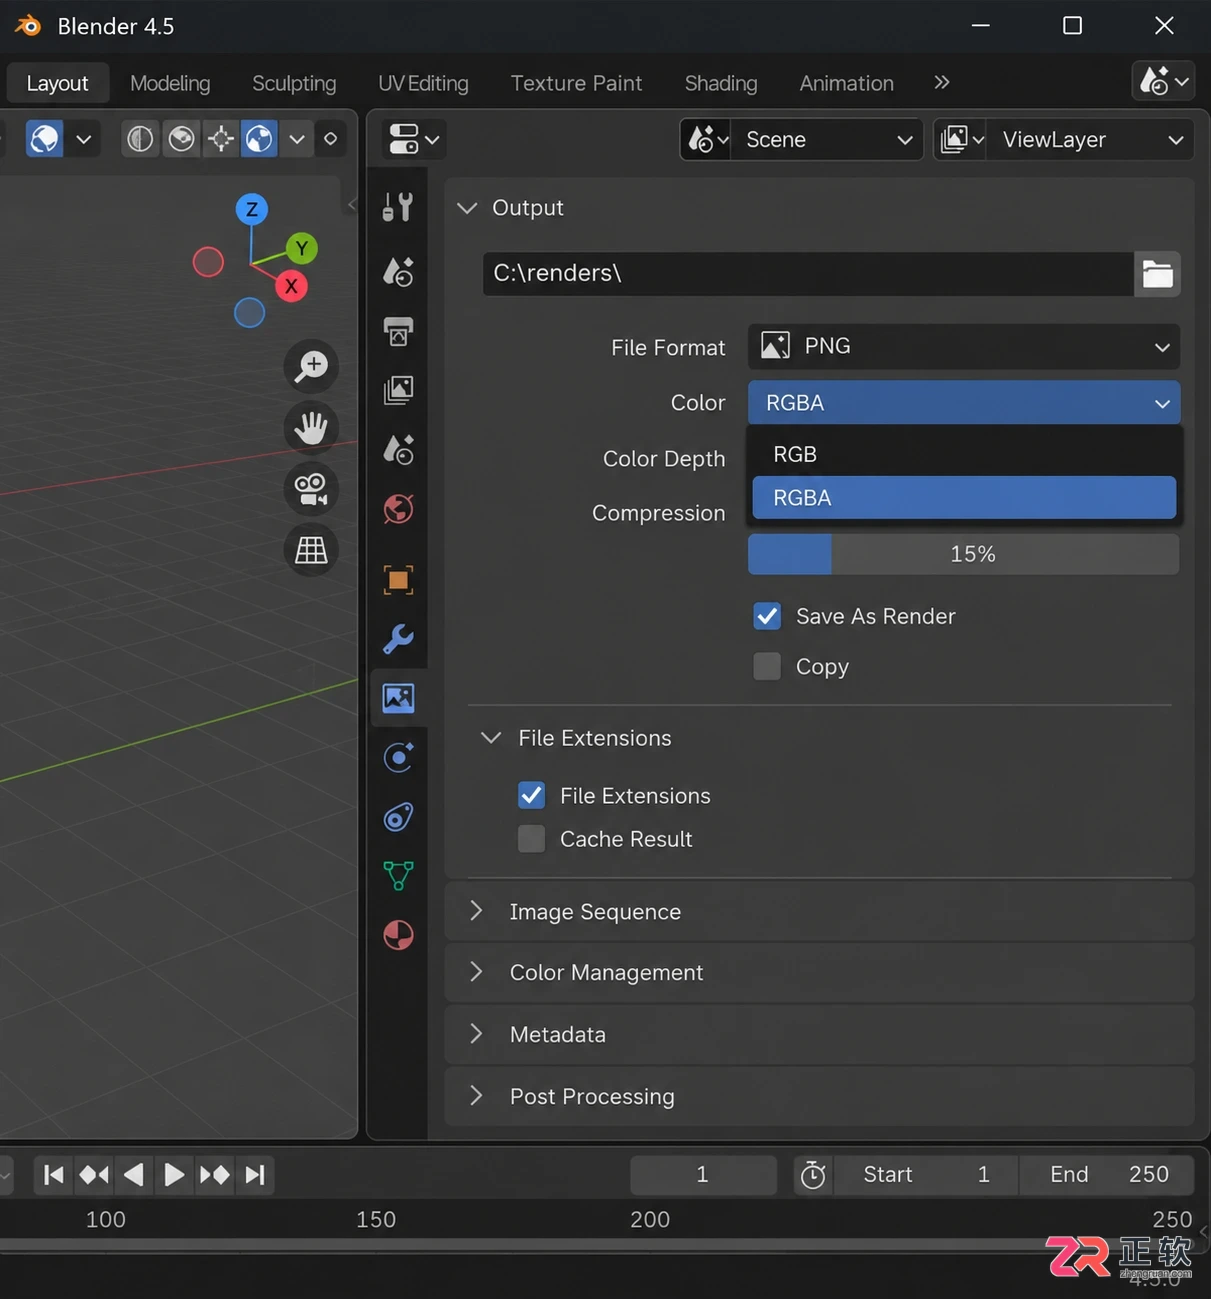Open the Scene properties tab

(398, 450)
